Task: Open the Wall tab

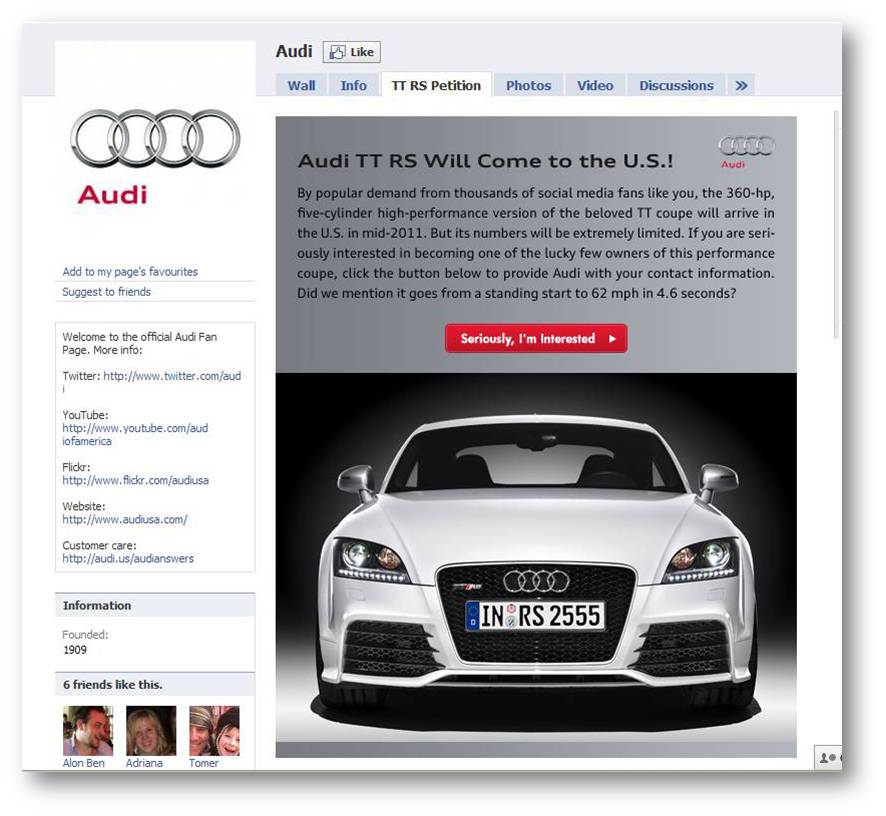Action: click(x=301, y=85)
